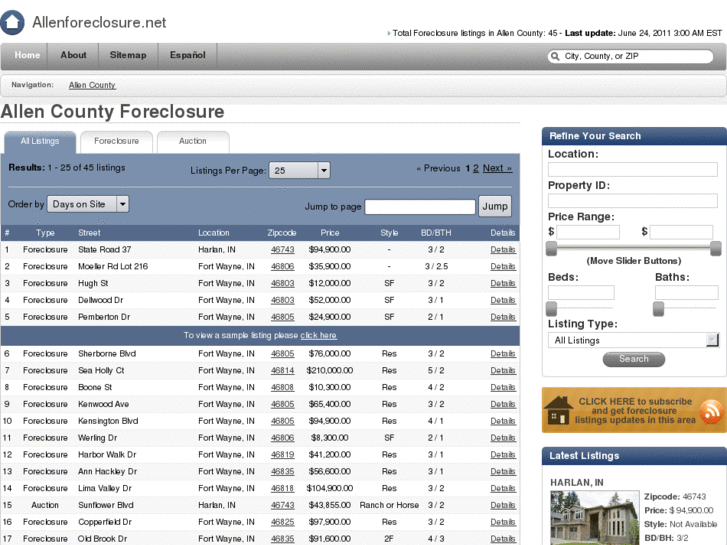Image resolution: width=727 pixels, height=545 pixels.
Task: Select the Español menu item
Action: [x=187, y=55]
